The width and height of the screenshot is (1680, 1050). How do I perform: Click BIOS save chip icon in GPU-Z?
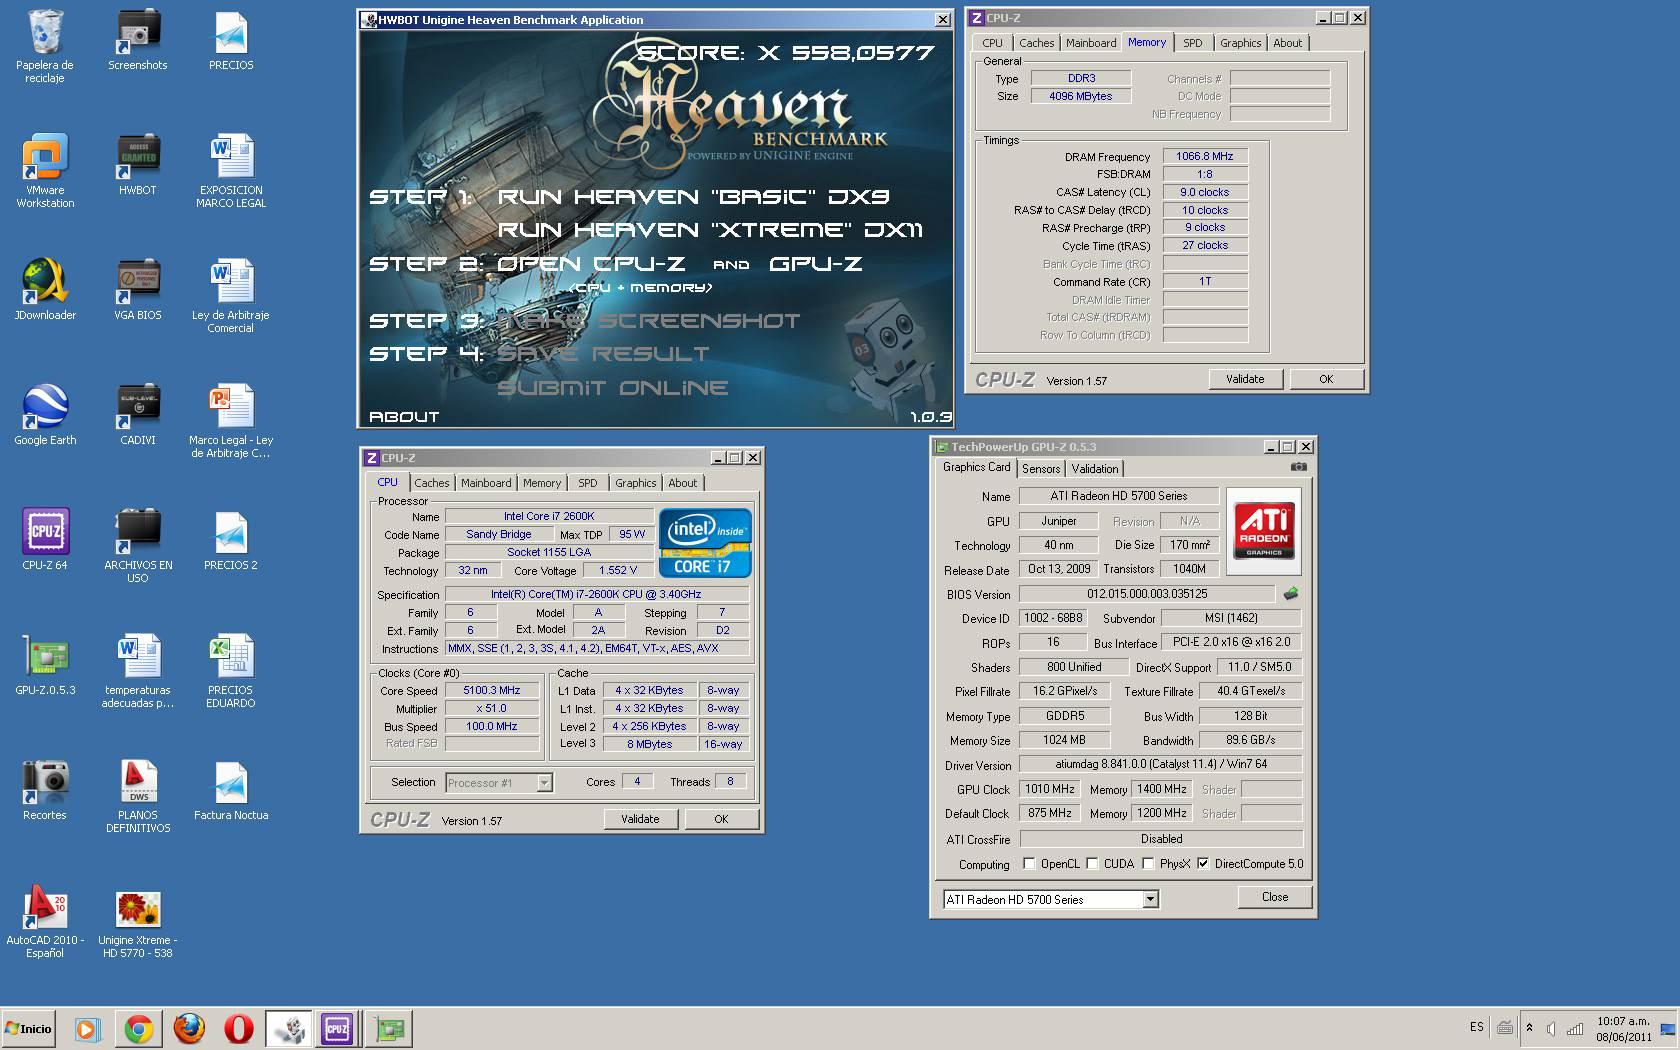tap(1291, 594)
